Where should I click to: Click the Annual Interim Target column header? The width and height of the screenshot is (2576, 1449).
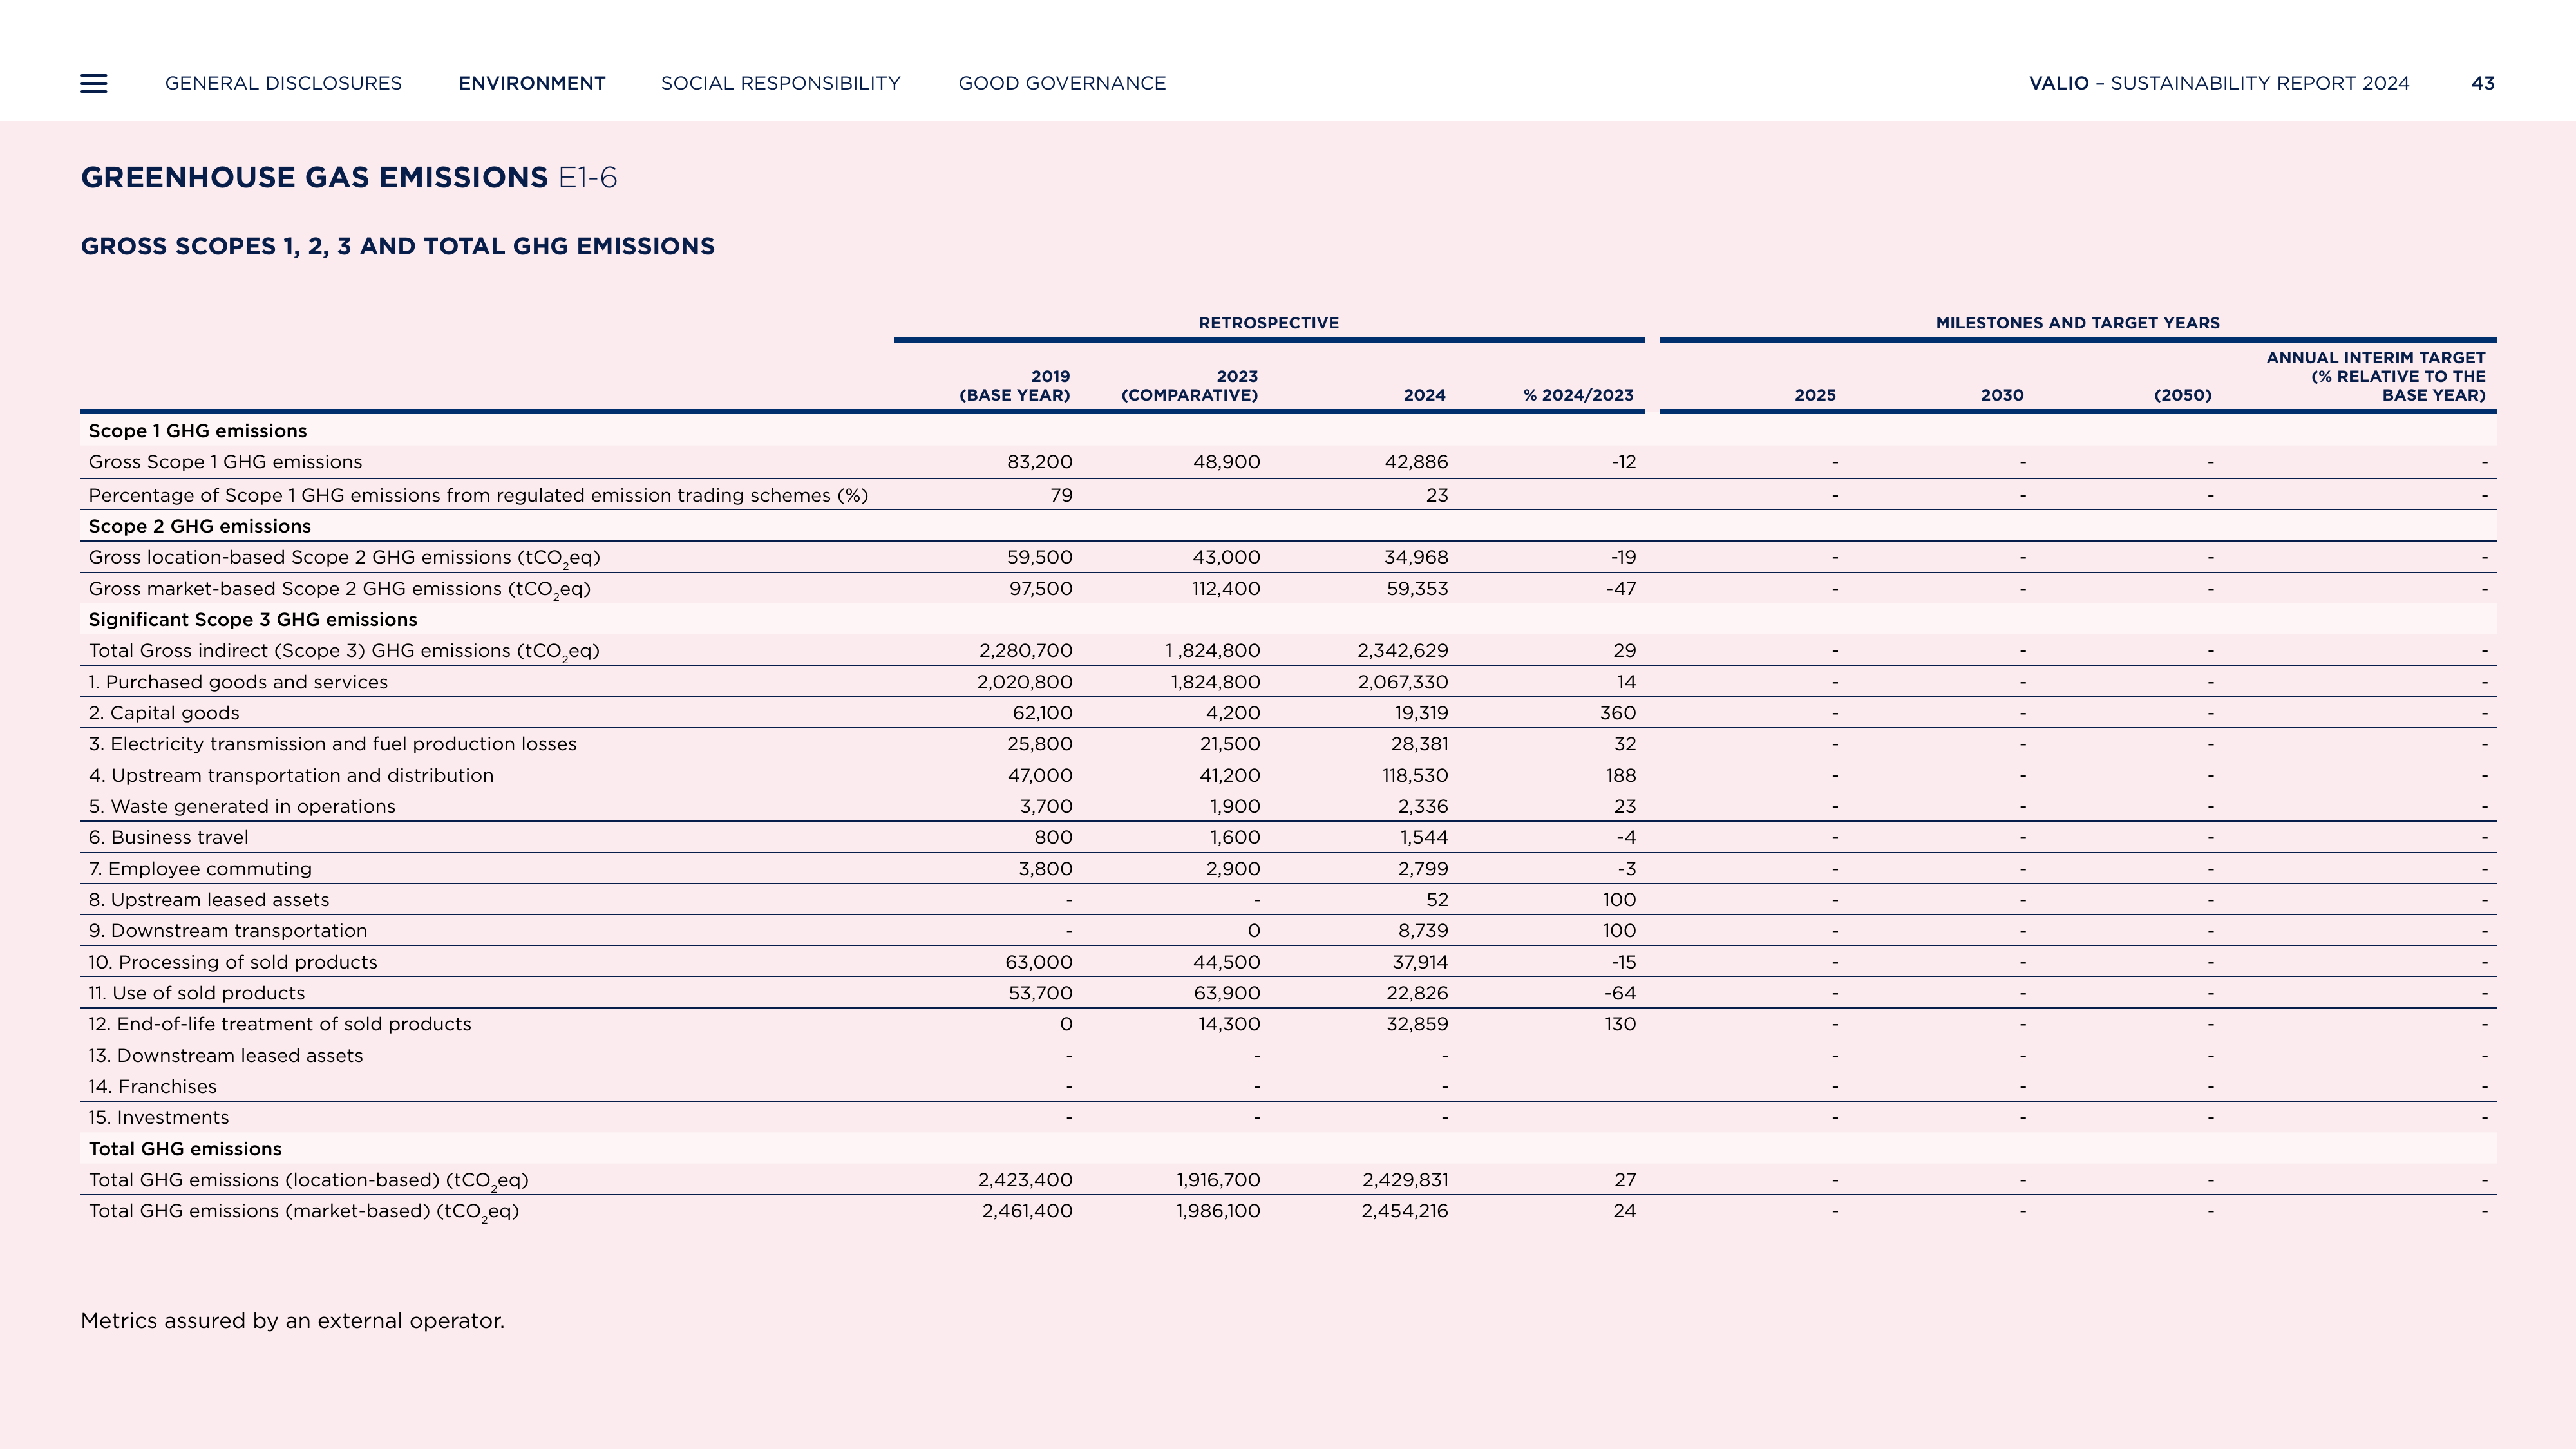[2375, 376]
